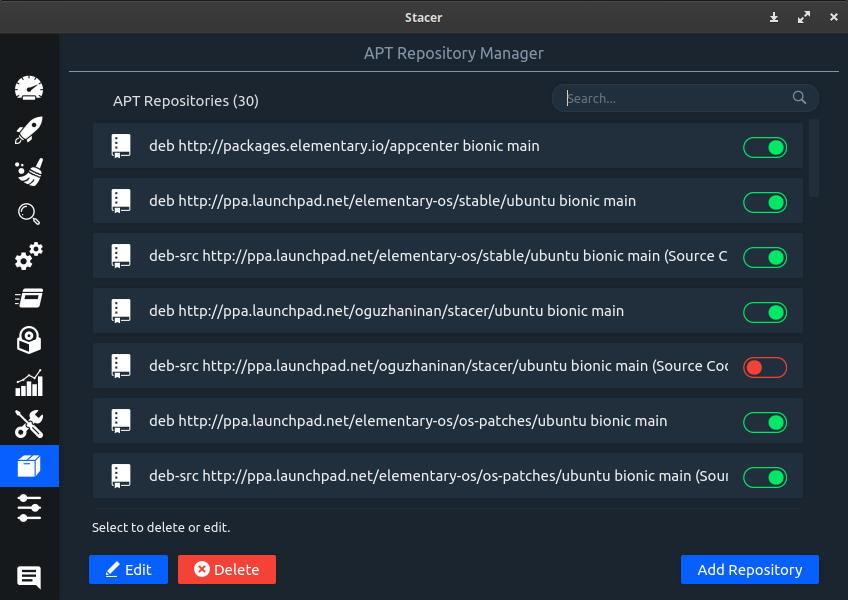Screen dimensions: 848x600
Task: Click book icon of deb-src elementary-os/stable row
Action: [121, 256]
